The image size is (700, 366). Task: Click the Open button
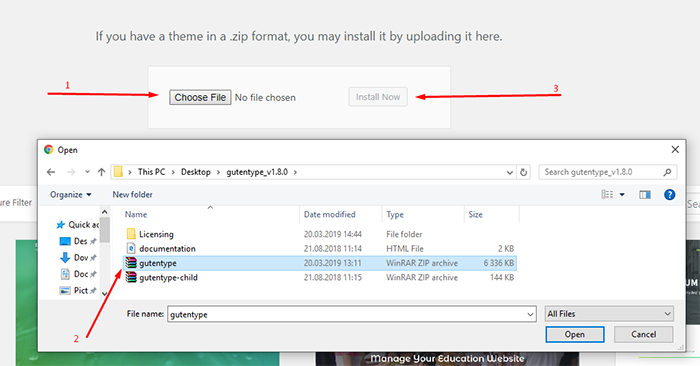(x=575, y=334)
